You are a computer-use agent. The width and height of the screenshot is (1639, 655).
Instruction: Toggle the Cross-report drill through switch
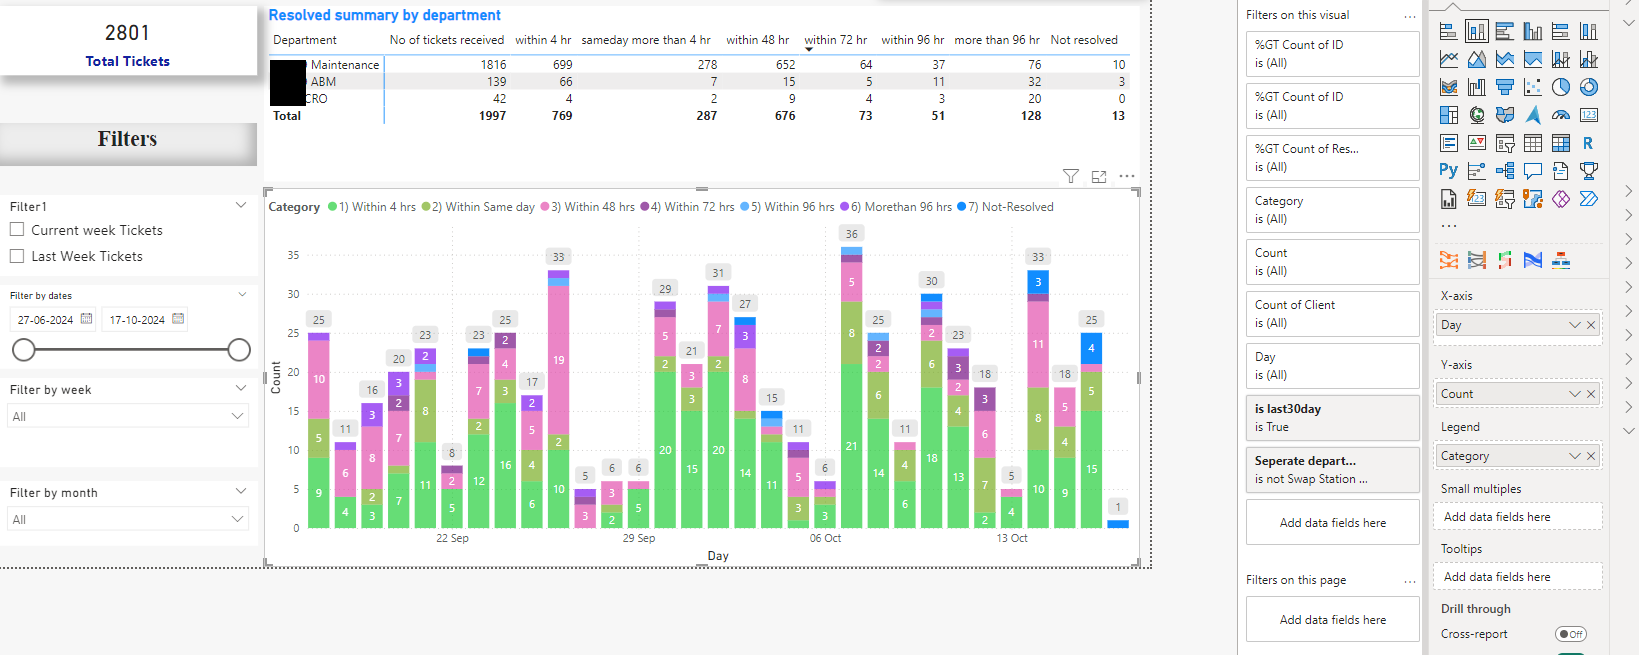click(x=1571, y=634)
